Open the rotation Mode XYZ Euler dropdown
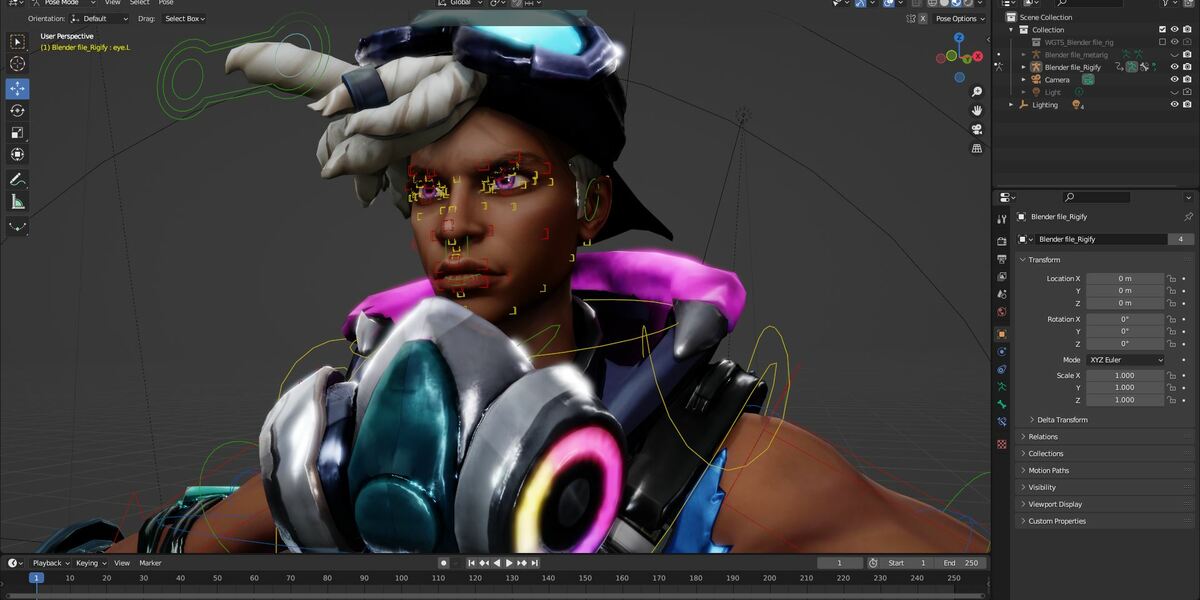Viewport: 1200px width, 600px height. tap(1126, 360)
